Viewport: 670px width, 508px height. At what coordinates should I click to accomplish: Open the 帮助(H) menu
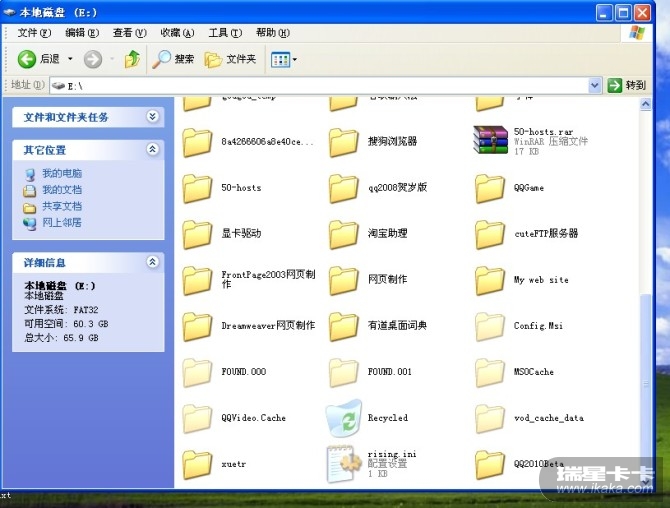click(x=273, y=33)
